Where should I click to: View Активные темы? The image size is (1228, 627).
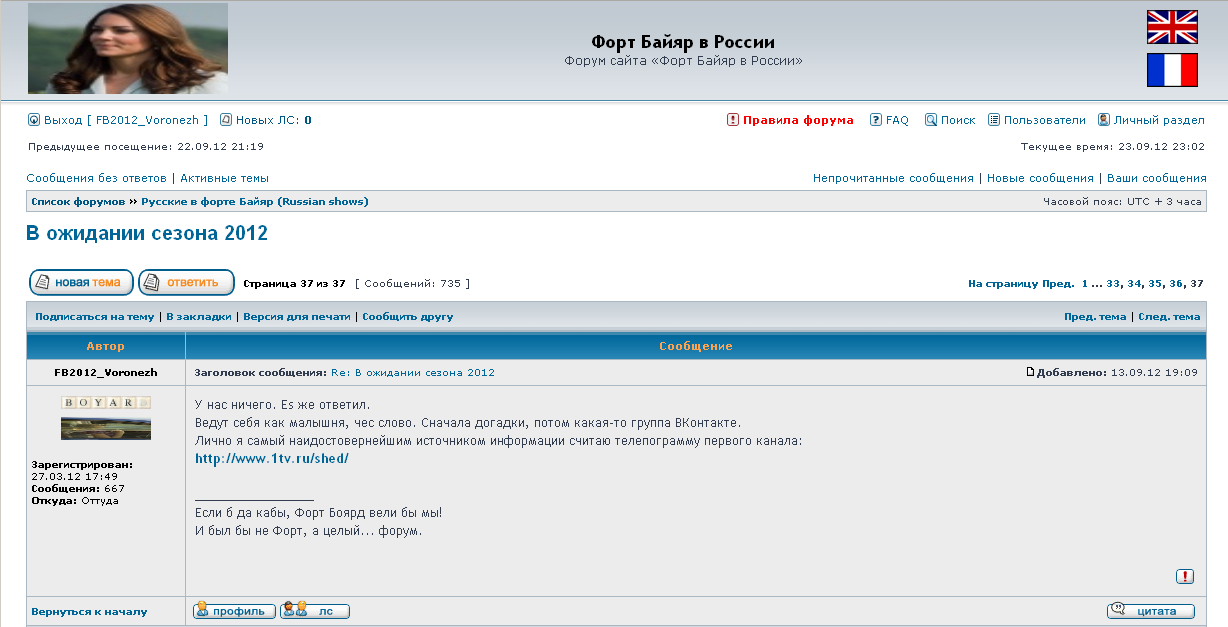click(224, 178)
